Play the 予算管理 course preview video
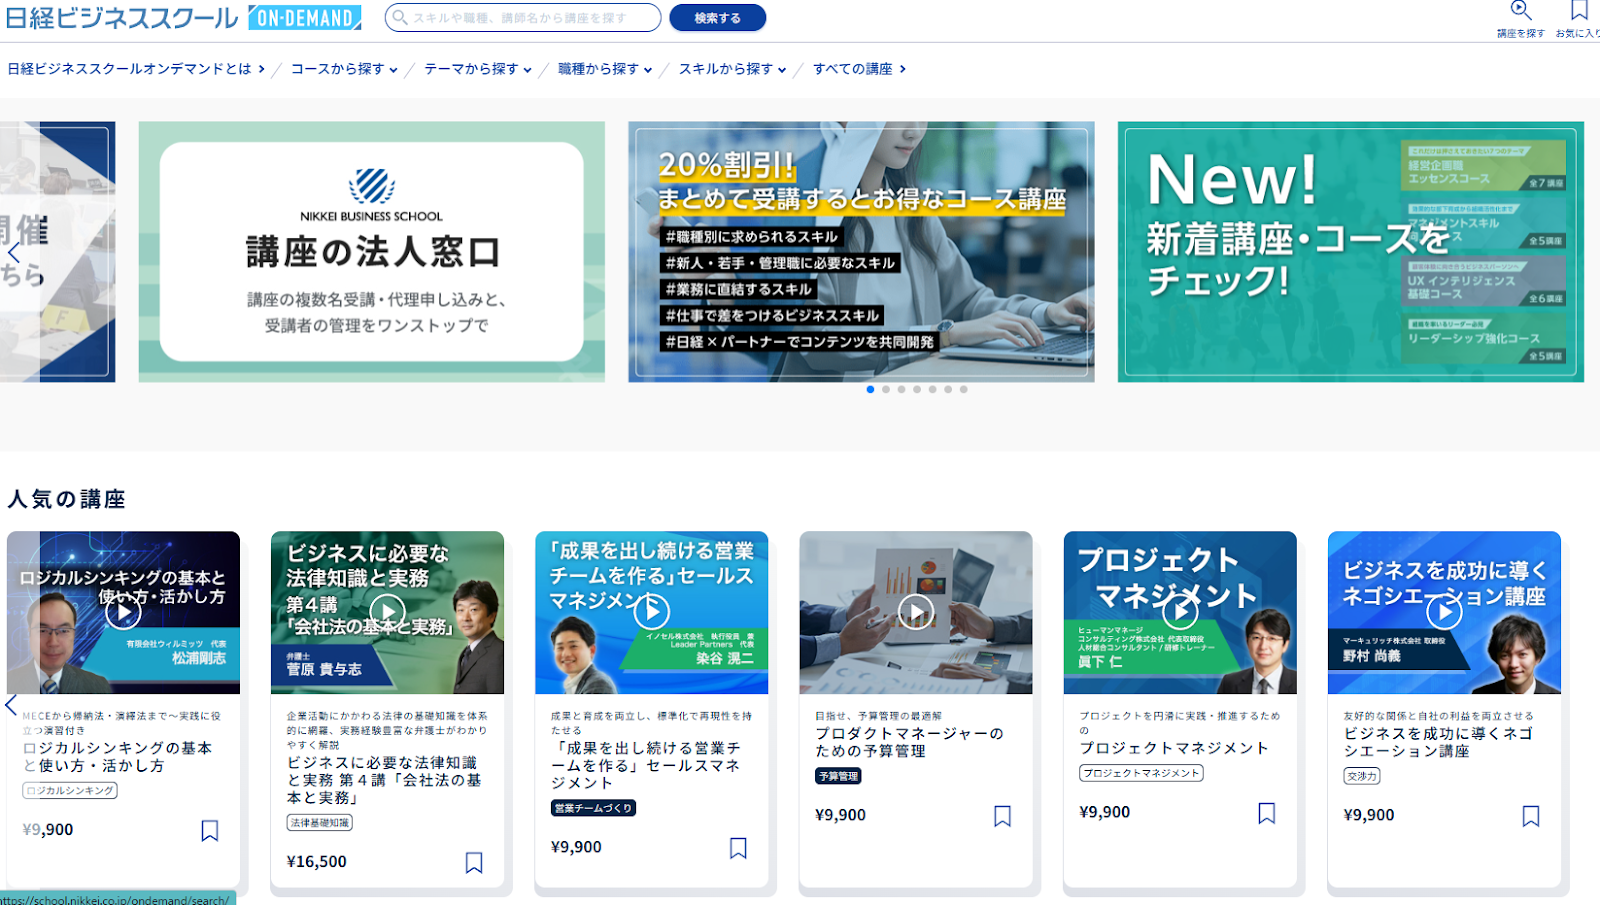 click(x=917, y=611)
